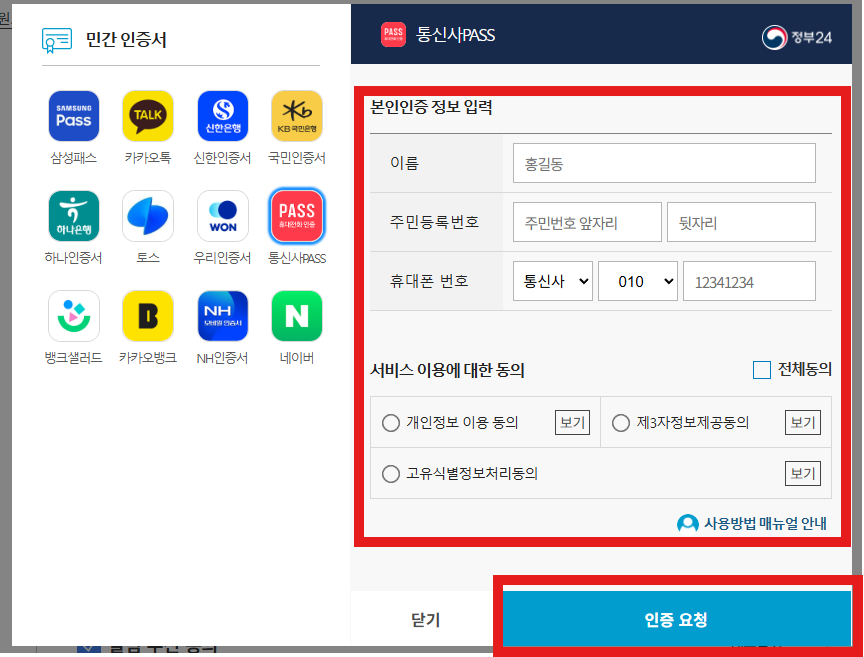Image resolution: width=864 pixels, height=657 pixels.
Task: Choose the 네이버 certificate icon
Action: (x=297, y=316)
